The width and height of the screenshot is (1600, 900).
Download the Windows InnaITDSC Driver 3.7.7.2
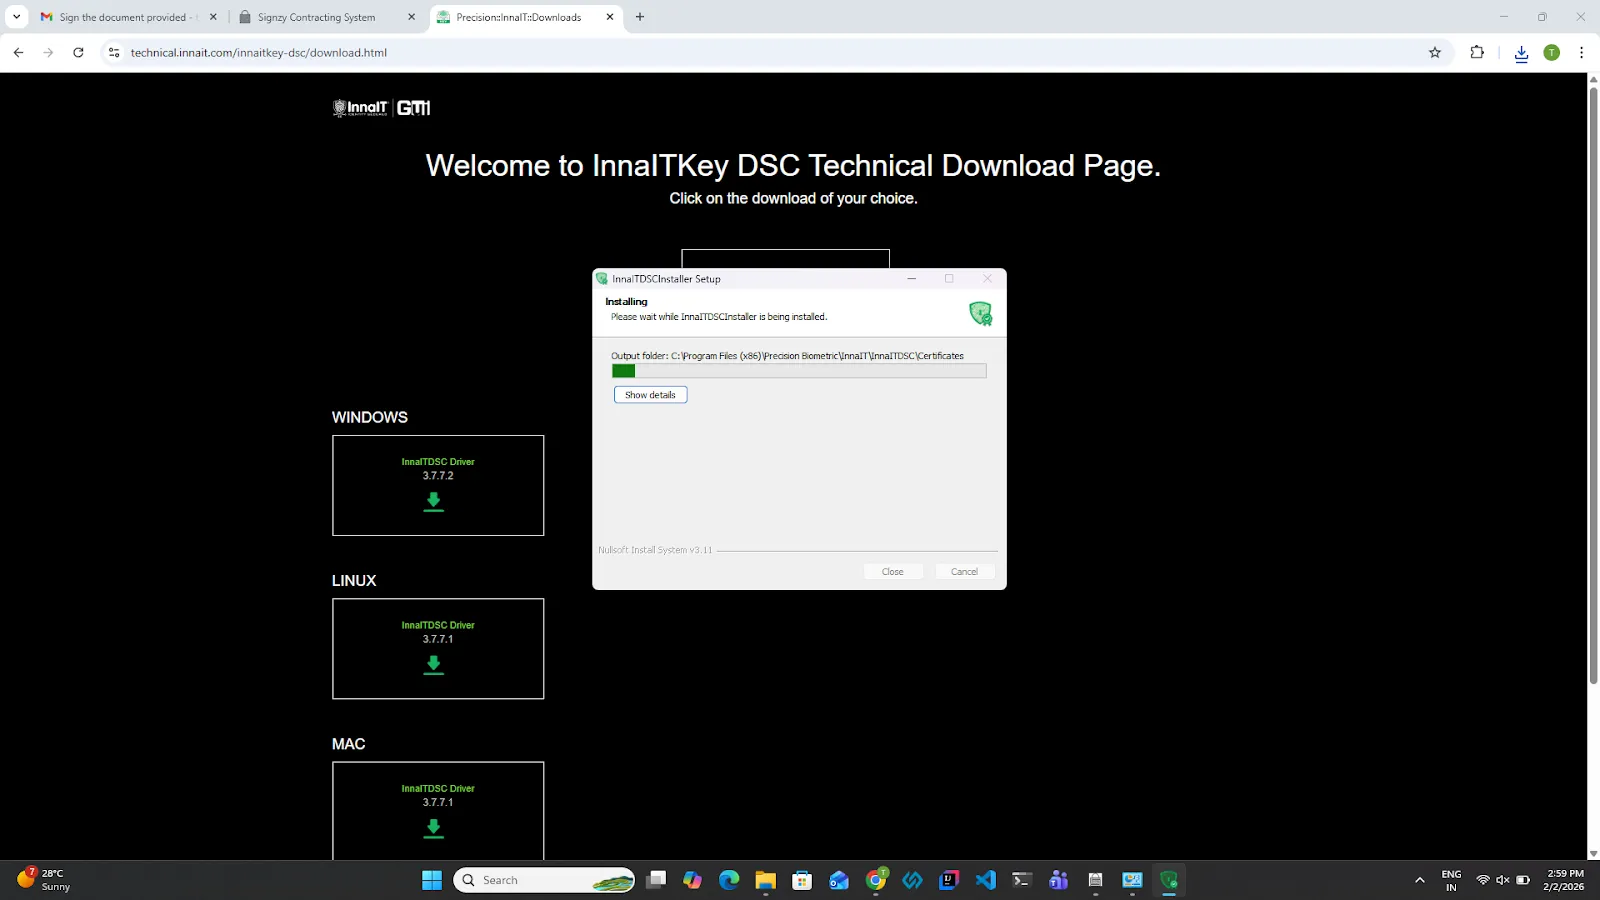tap(433, 501)
